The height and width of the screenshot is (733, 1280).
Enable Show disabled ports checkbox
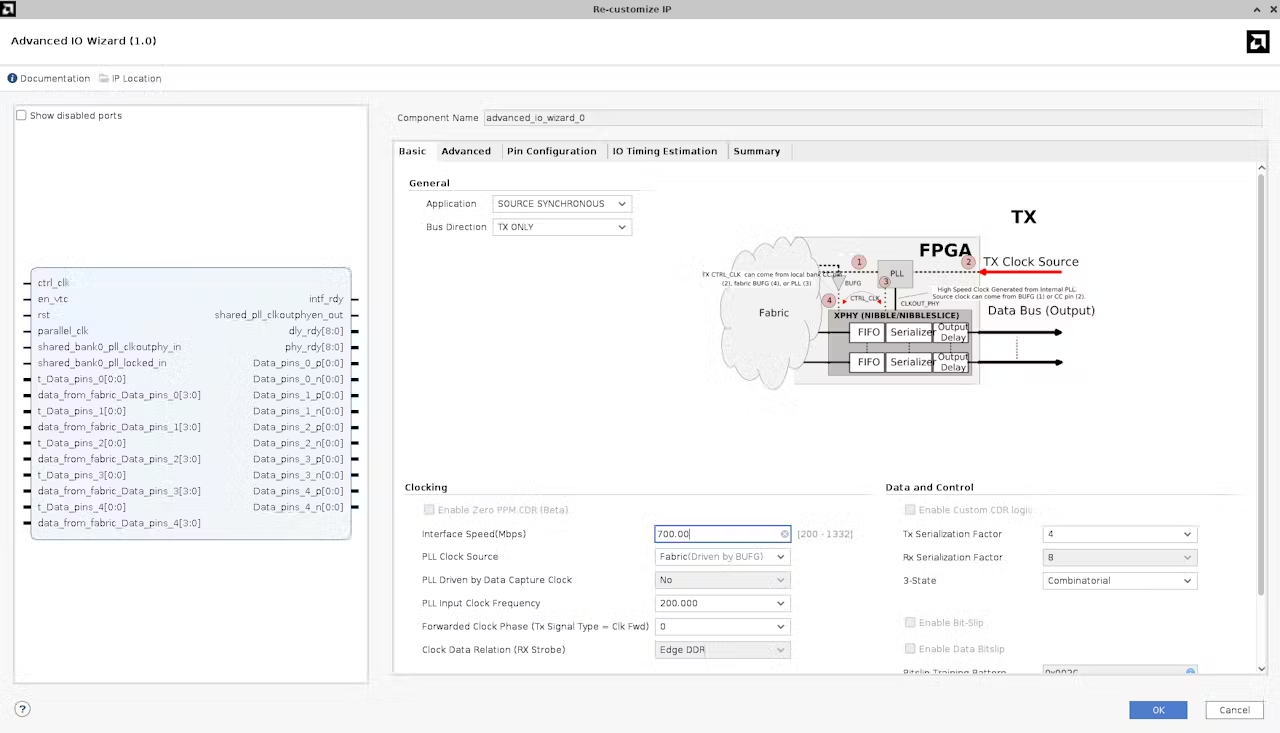click(x=21, y=116)
